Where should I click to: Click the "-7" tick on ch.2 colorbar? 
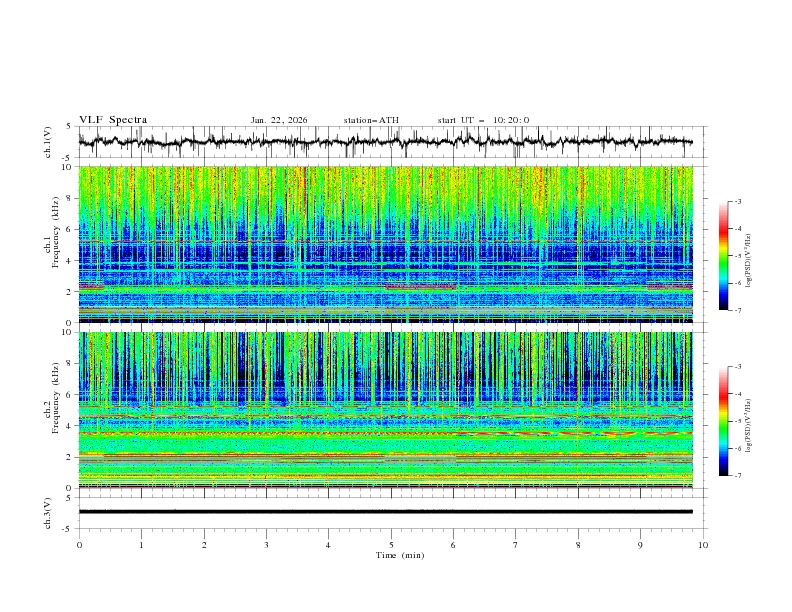pyautogui.click(x=738, y=476)
